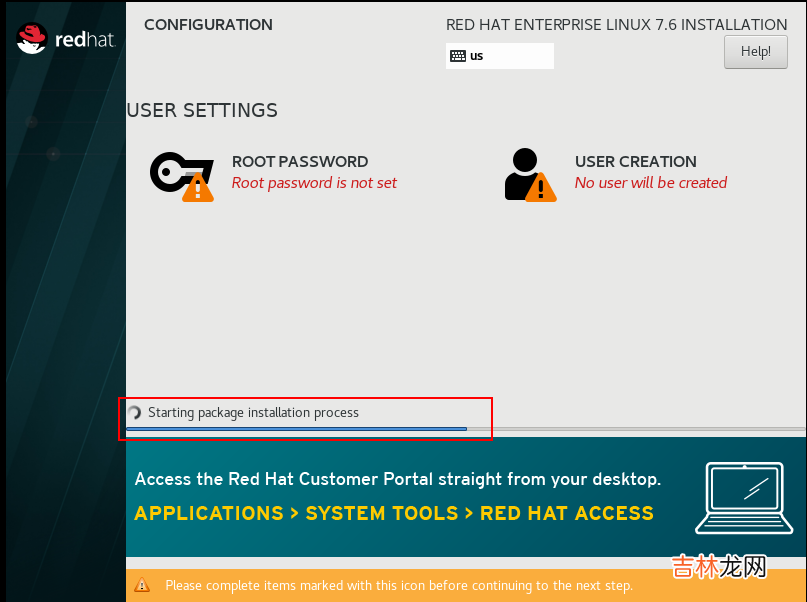Click the Red Hat fedora logo
807x602 pixels.
pyautogui.click(x=33, y=38)
